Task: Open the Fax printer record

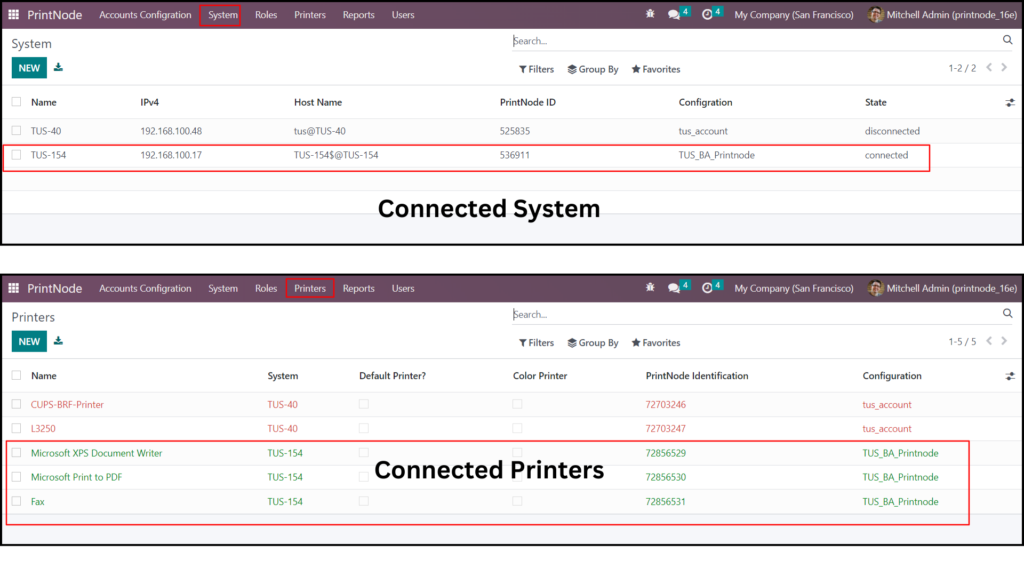Action: point(38,502)
